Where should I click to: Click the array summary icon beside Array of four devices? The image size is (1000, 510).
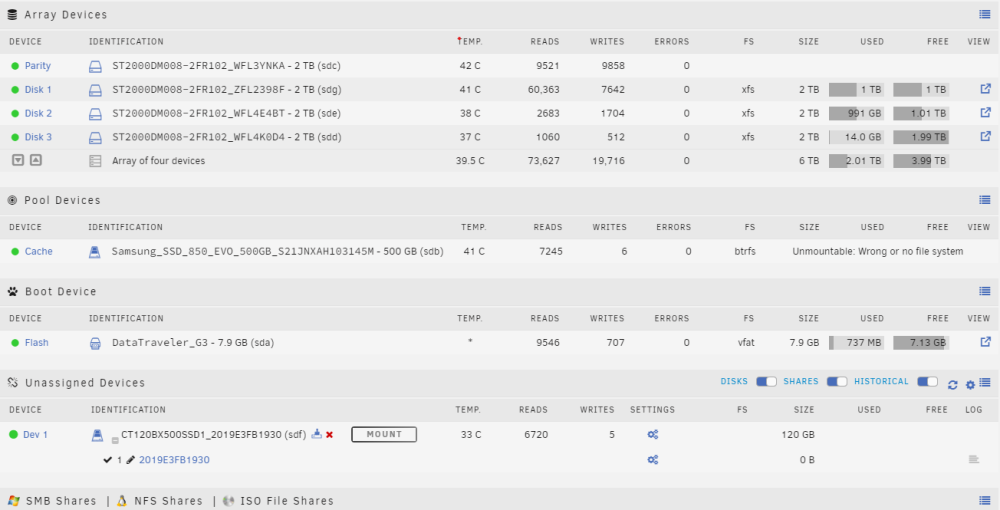click(95, 161)
